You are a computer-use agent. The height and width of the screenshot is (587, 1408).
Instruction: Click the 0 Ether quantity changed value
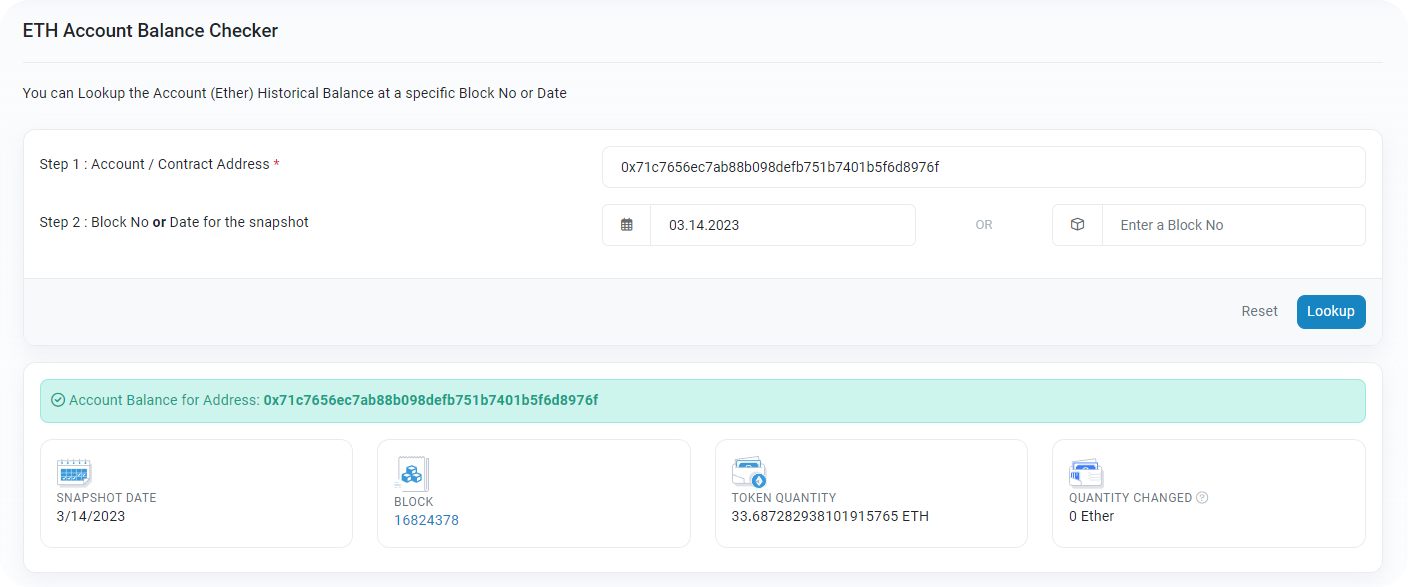(1091, 516)
